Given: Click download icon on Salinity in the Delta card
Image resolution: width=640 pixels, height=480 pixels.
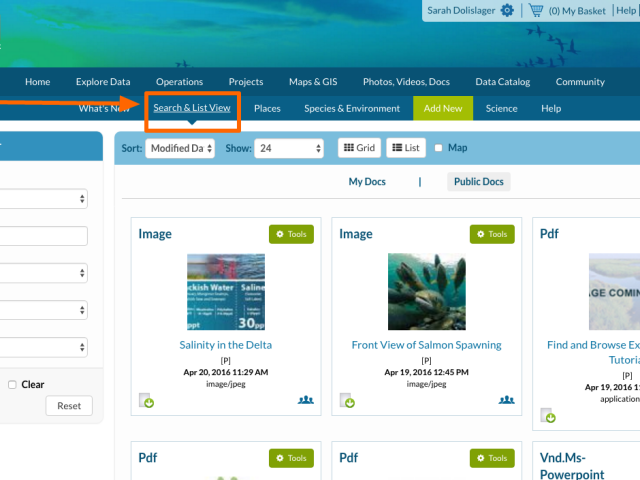Looking at the screenshot, I should [x=146, y=400].
